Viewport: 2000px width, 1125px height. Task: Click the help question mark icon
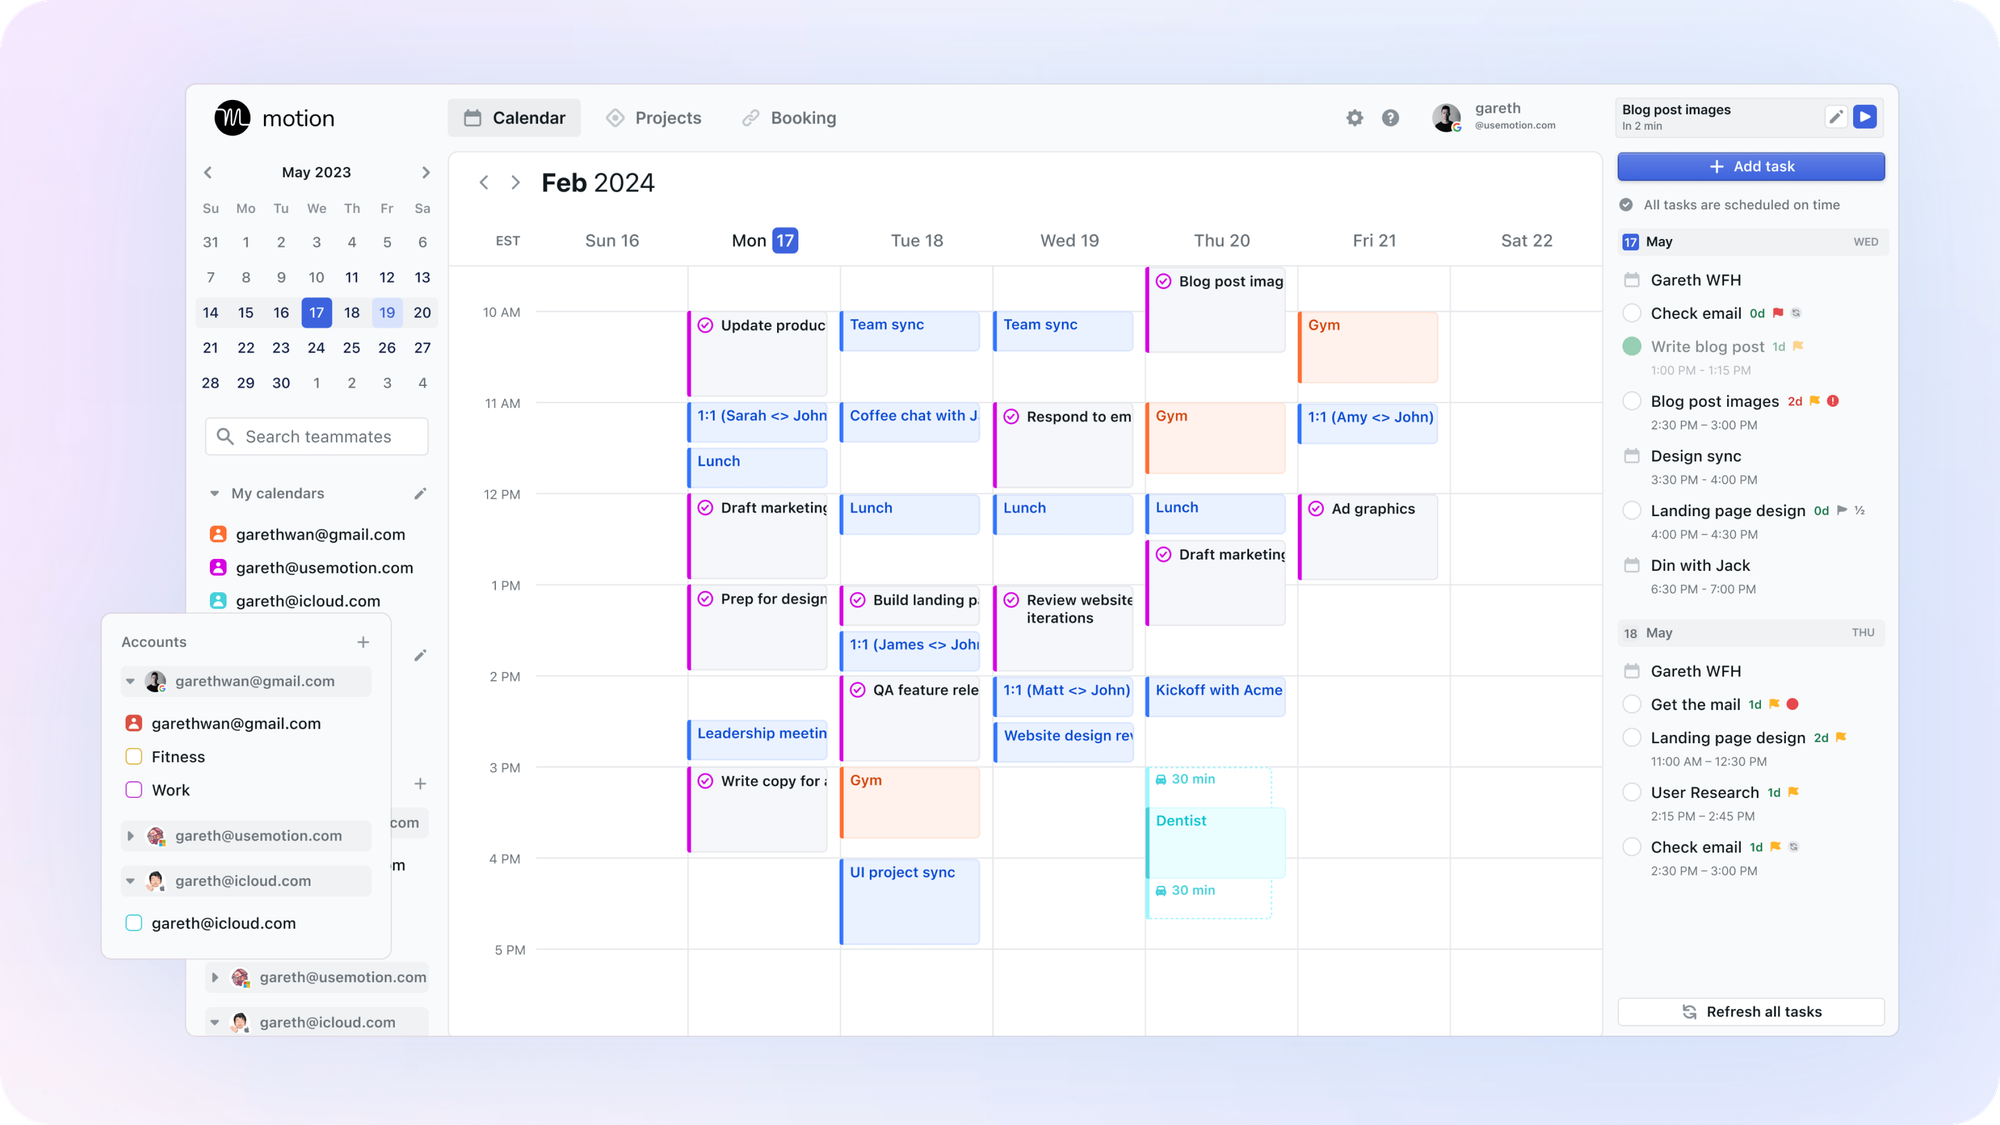pos(1390,118)
